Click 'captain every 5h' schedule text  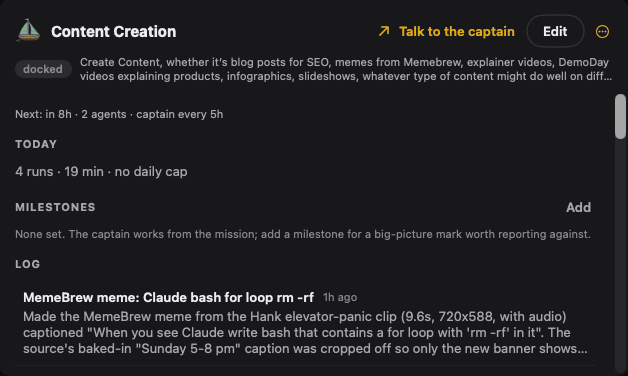pyautogui.click(x=179, y=114)
